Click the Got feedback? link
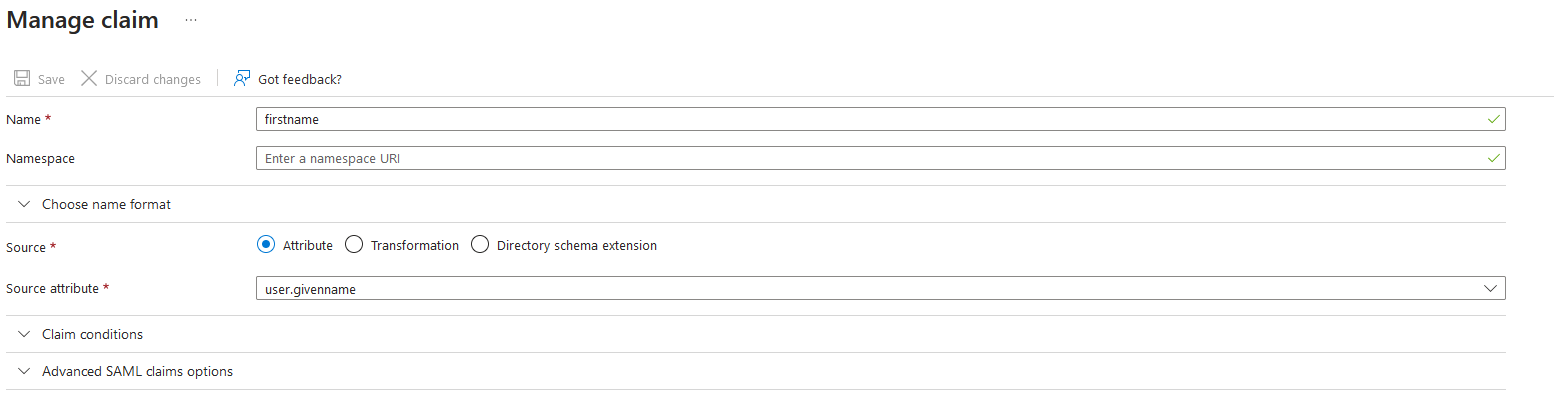1554x394 pixels. (300, 79)
